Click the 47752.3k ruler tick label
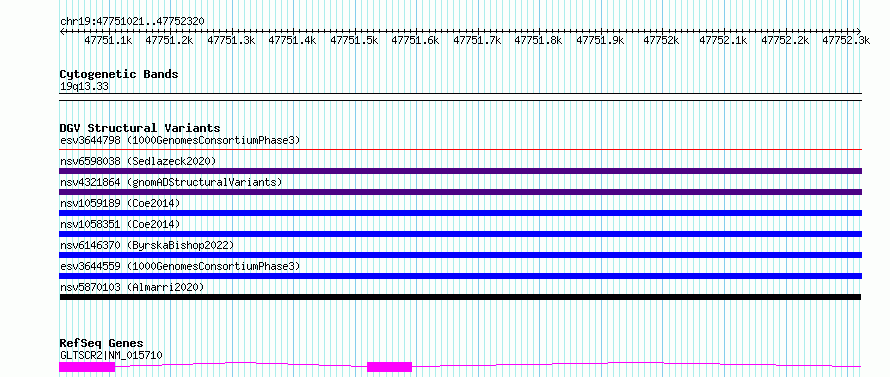The width and height of the screenshot is (890, 377). coord(846,40)
